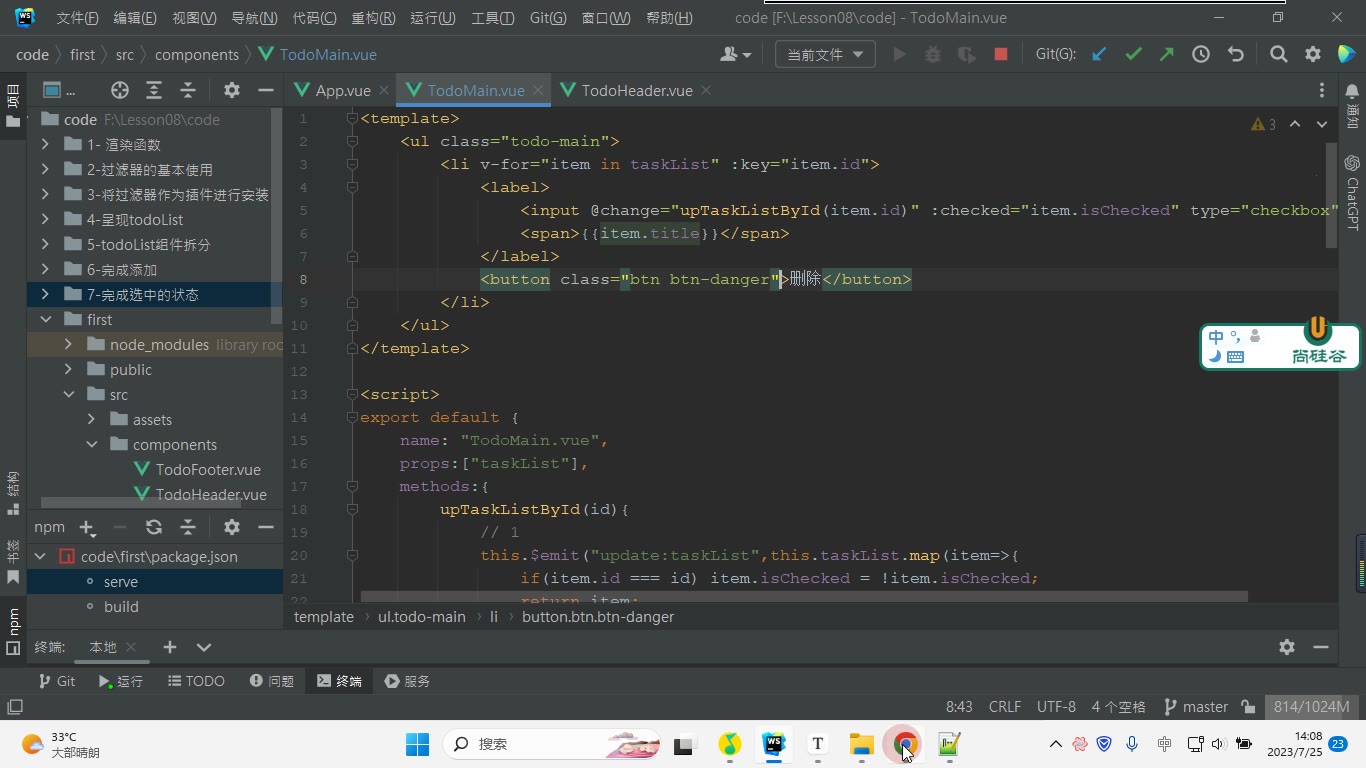Image resolution: width=1366 pixels, height=768 pixels.
Task: Open the 当前文件 run configuration dropdown
Action: click(x=825, y=55)
